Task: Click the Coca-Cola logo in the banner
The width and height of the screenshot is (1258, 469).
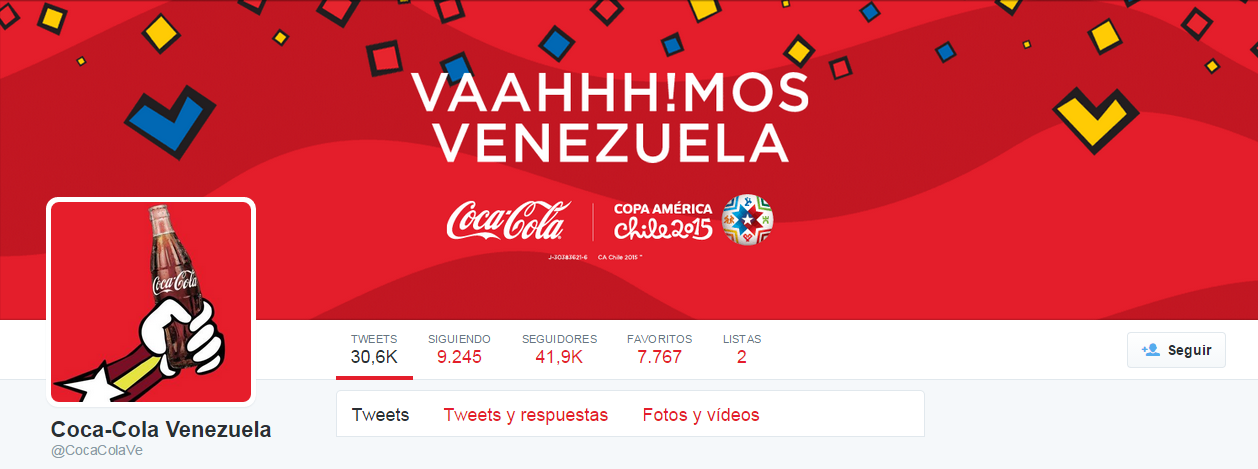Action: click(508, 221)
